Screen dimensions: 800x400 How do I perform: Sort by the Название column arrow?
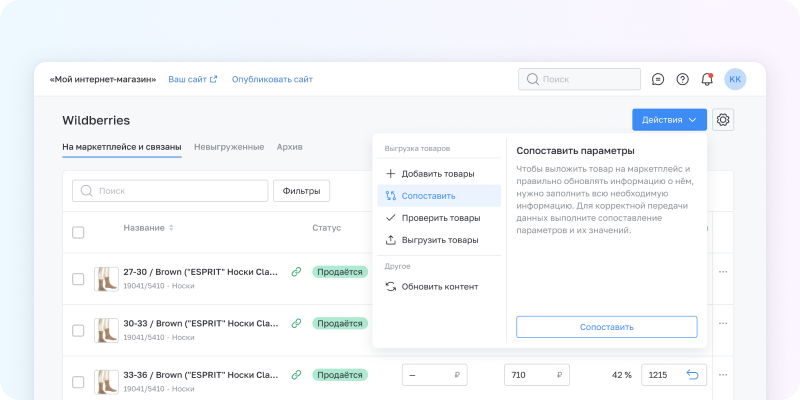[x=171, y=228]
